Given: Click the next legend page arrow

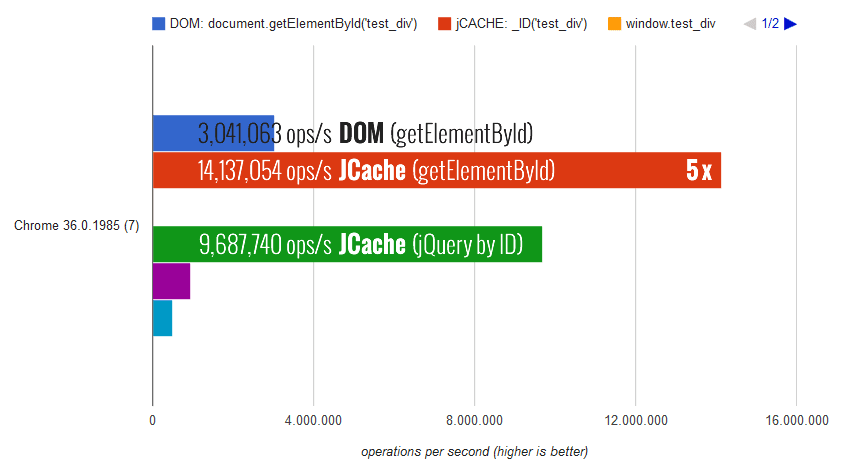Looking at the screenshot, I should tap(790, 24).
